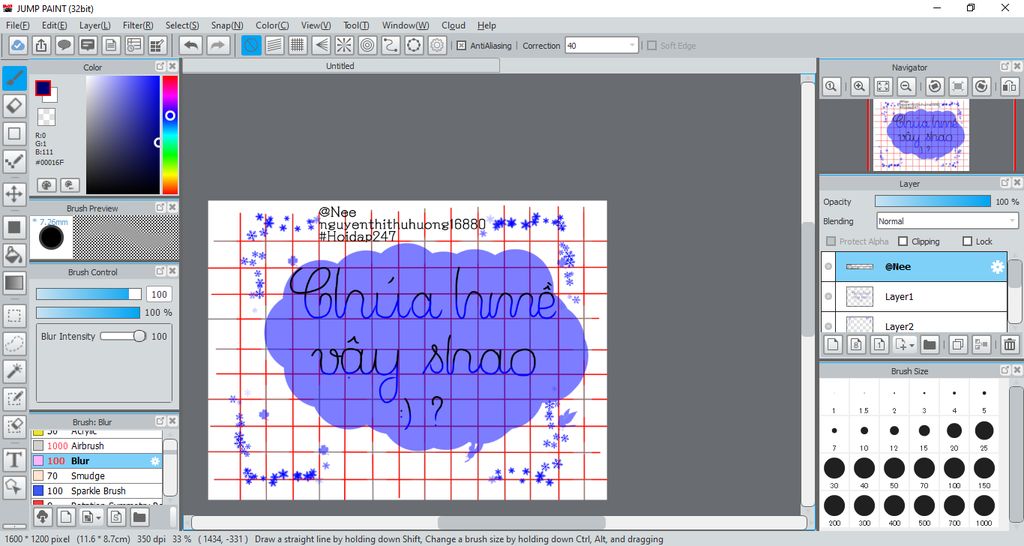Create a new layer folder

(x=929, y=344)
